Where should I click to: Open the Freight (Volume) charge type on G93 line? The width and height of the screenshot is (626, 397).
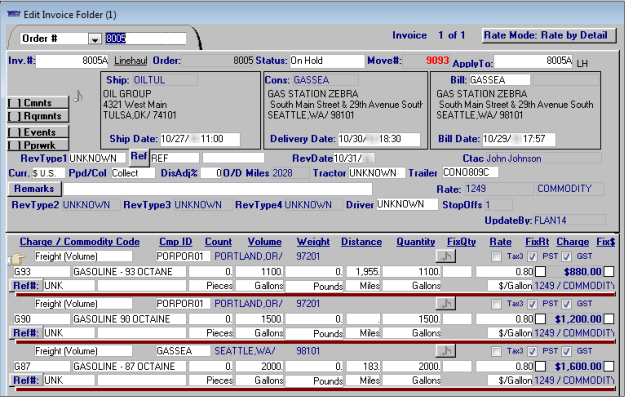(83, 256)
